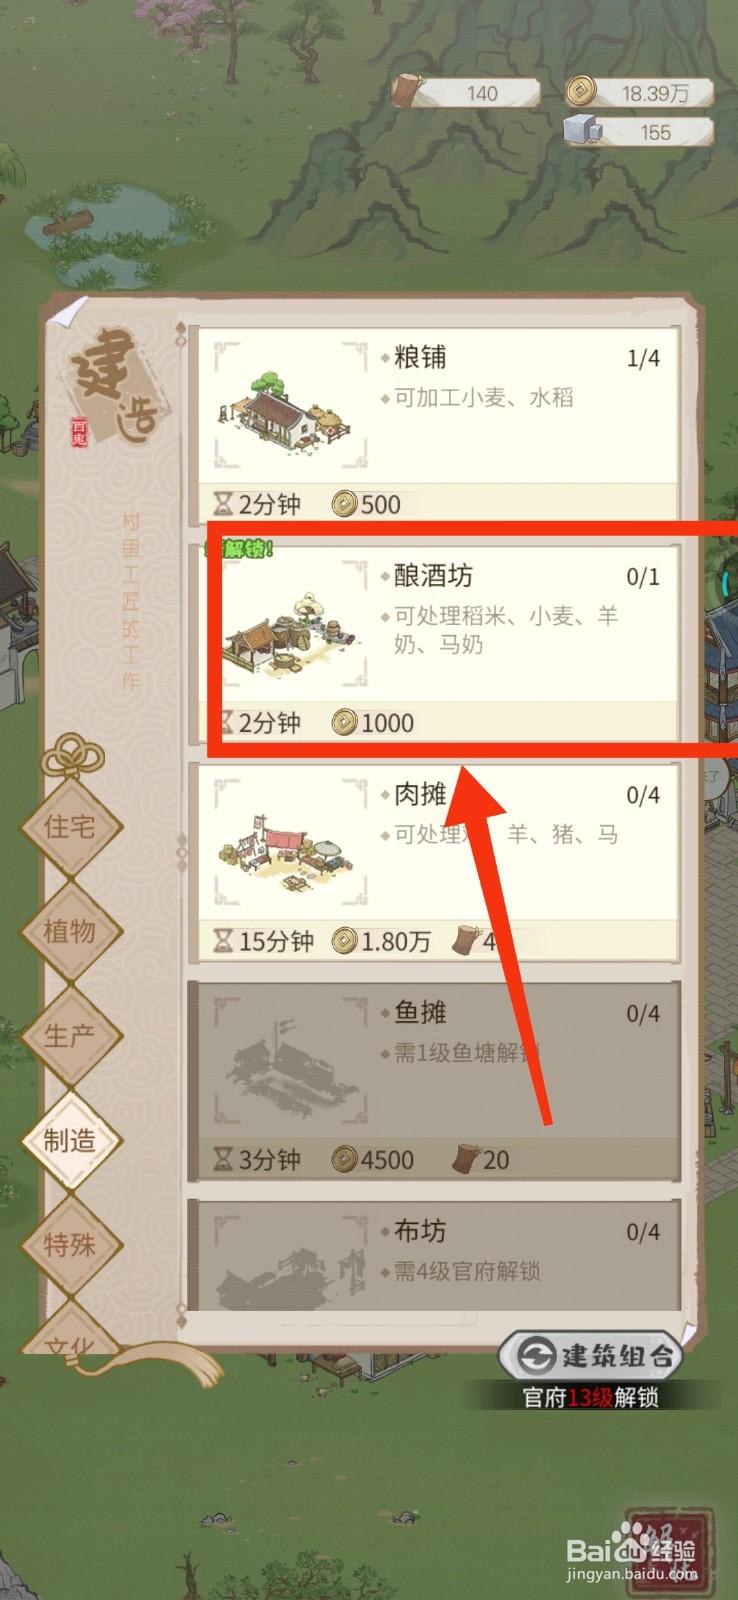Tap the 酿酒坊 title text
Screen dimensions: 738x1600
(433, 576)
